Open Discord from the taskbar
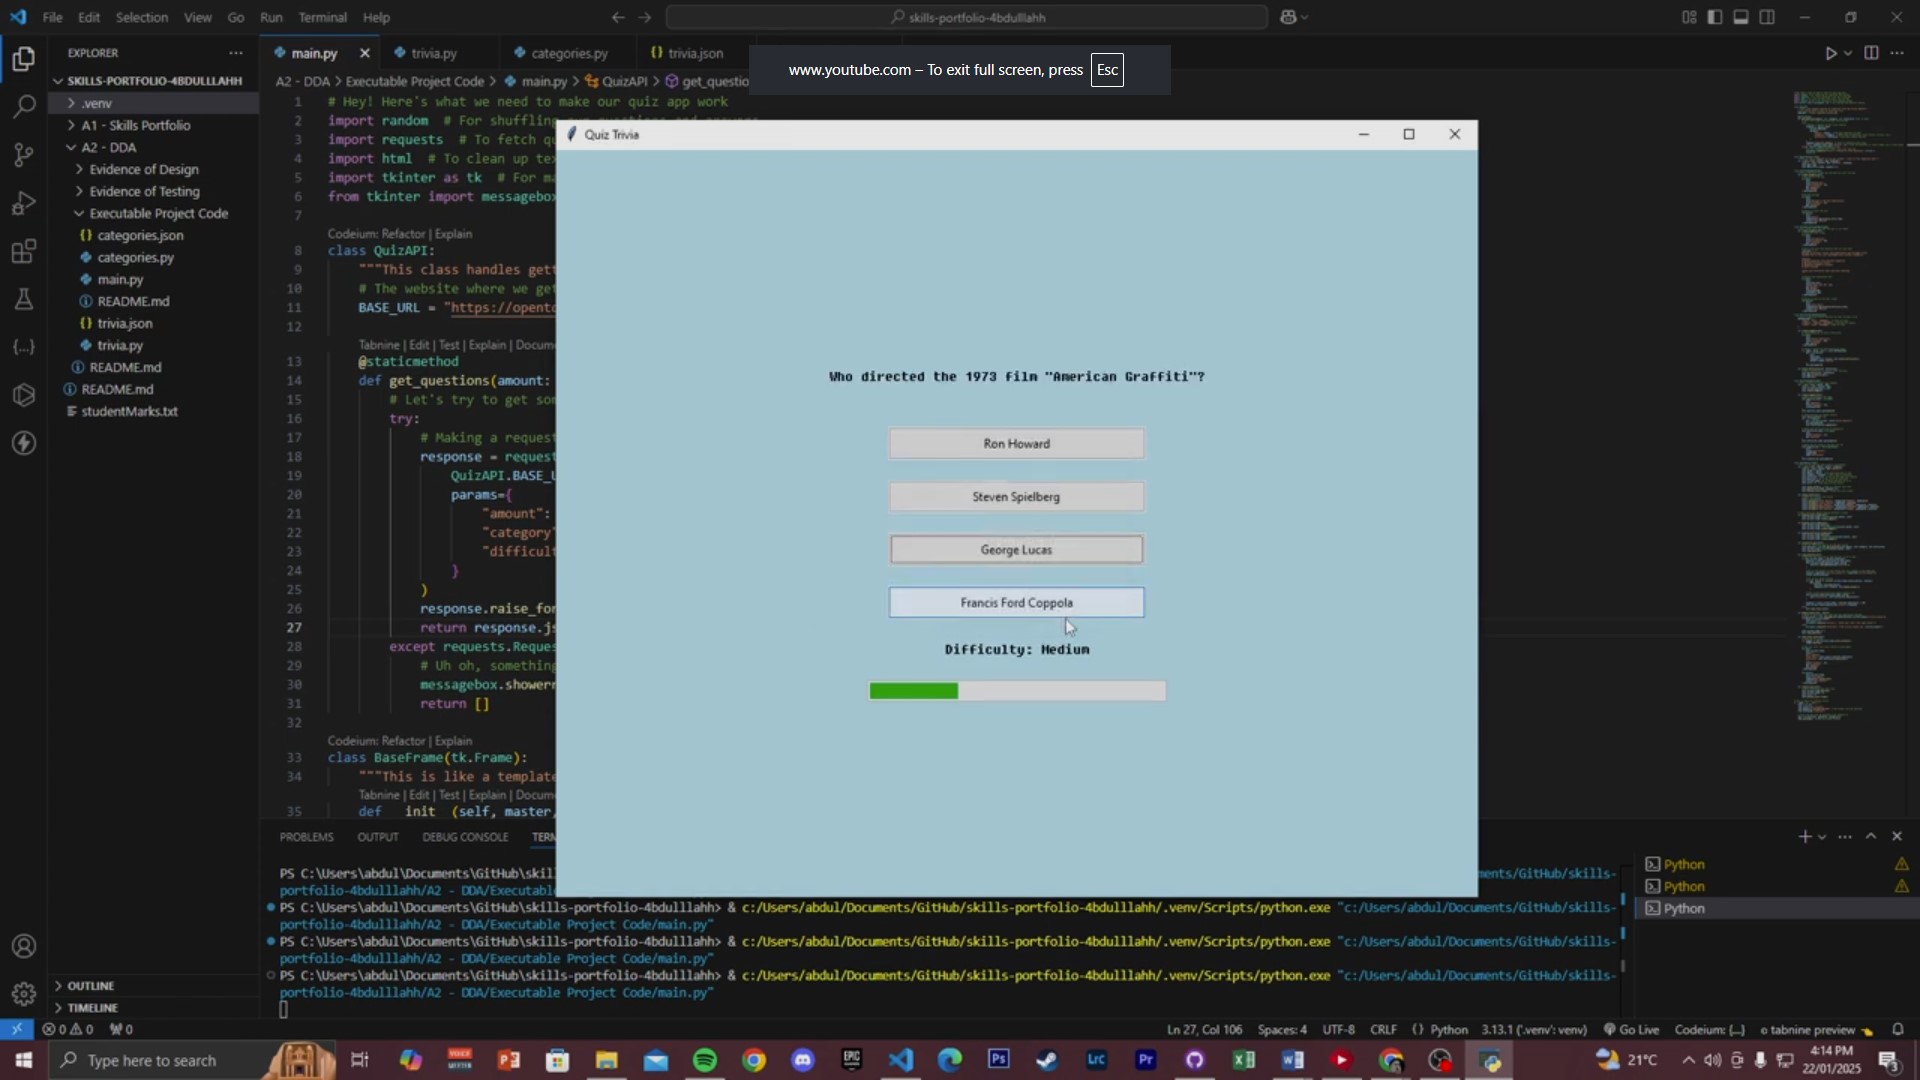Image resolution: width=1920 pixels, height=1080 pixels. tap(803, 1060)
